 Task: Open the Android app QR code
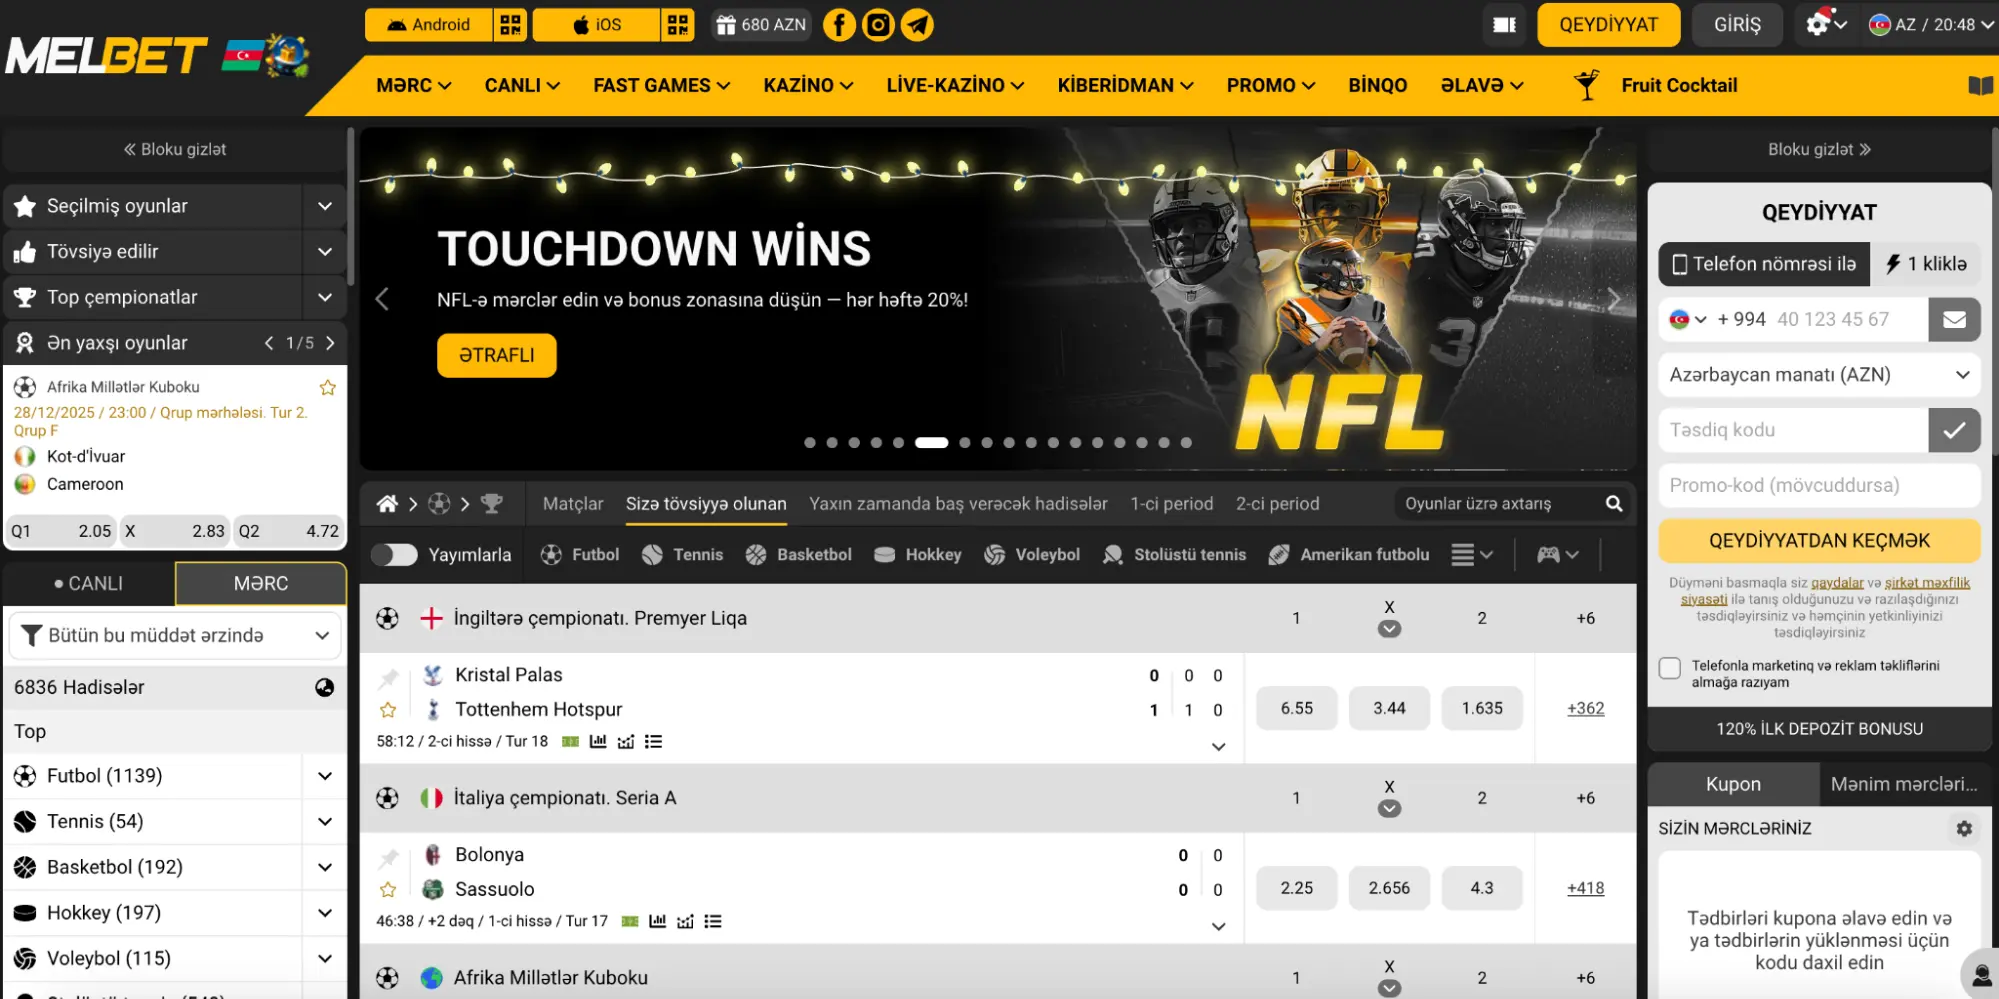point(510,25)
